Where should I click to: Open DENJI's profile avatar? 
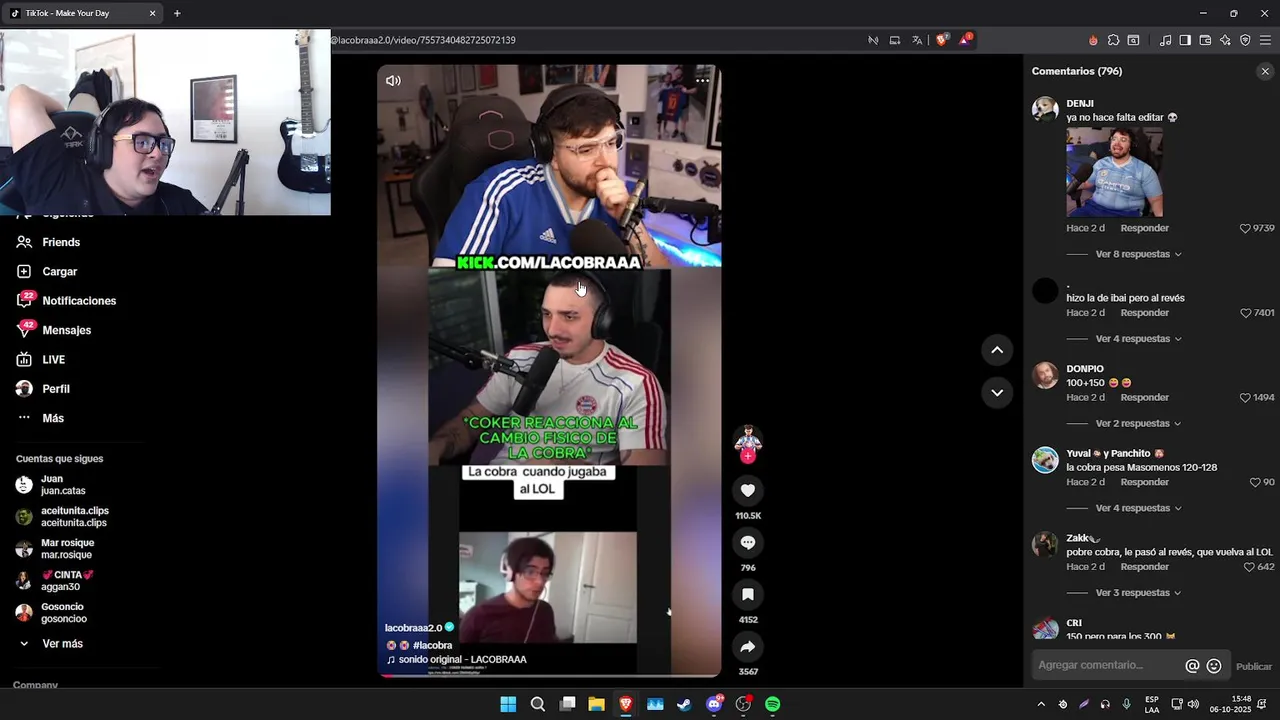click(1045, 109)
